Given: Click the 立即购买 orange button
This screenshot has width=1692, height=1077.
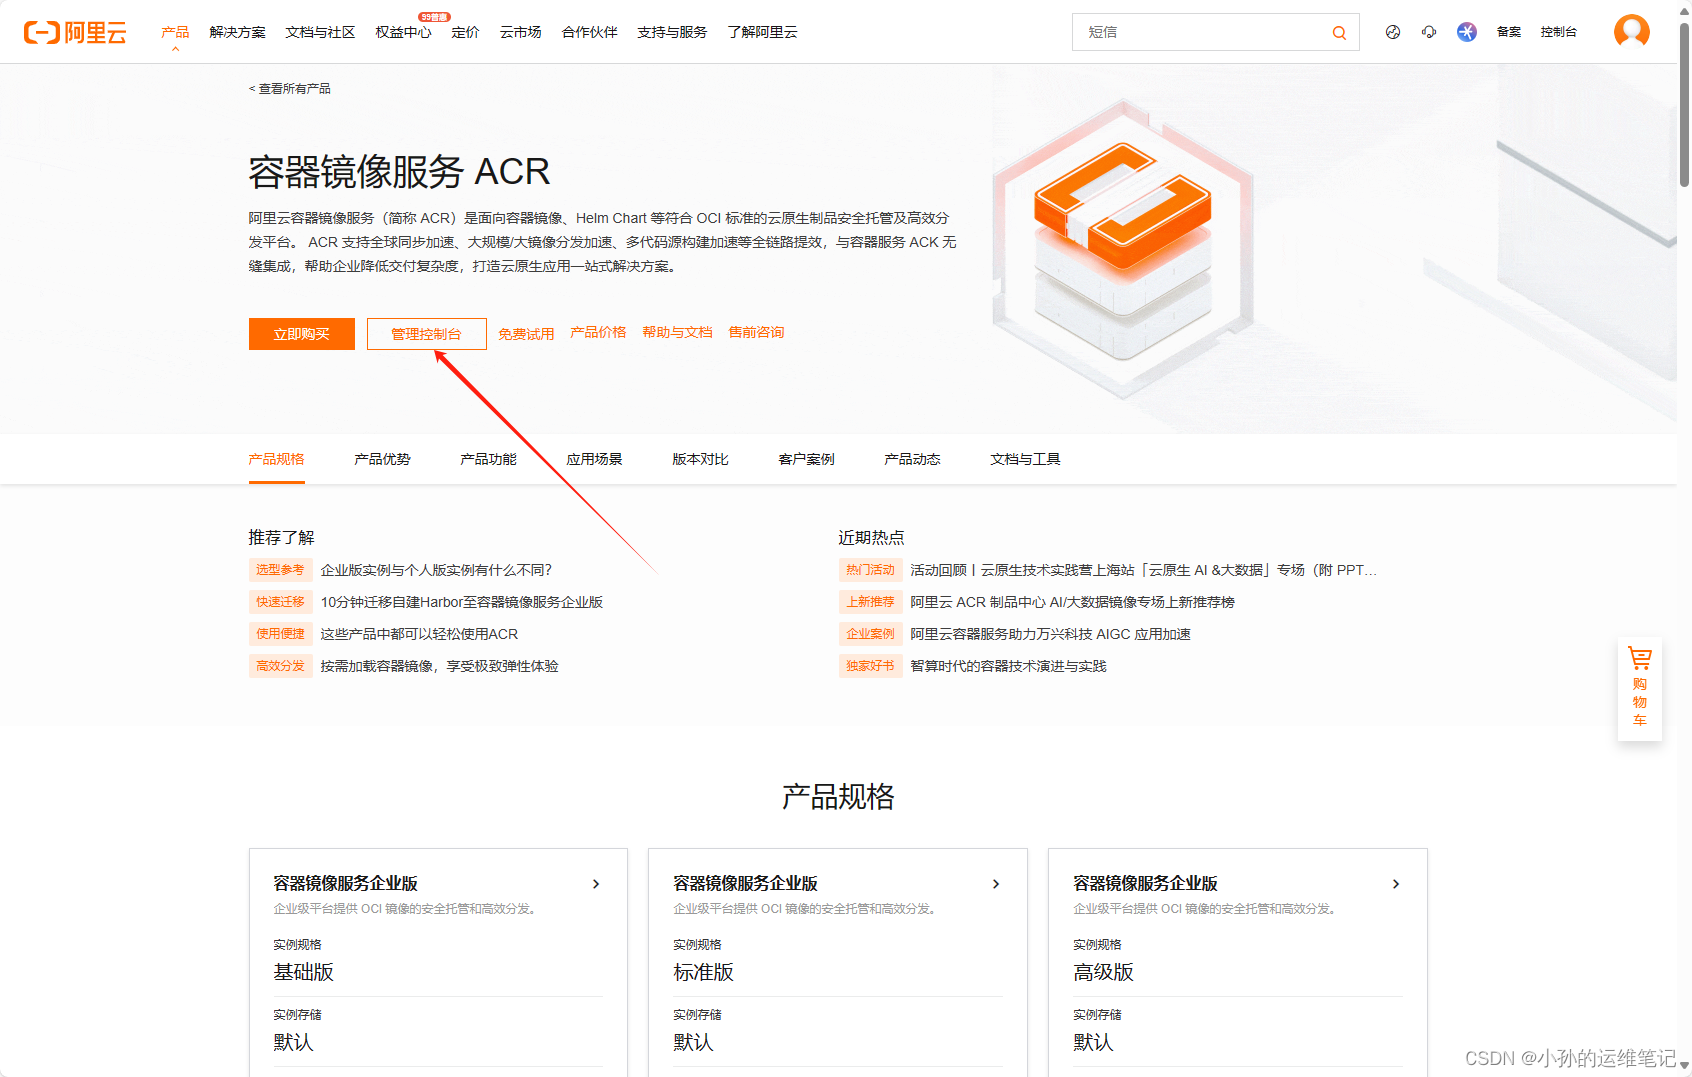Looking at the screenshot, I should (302, 334).
